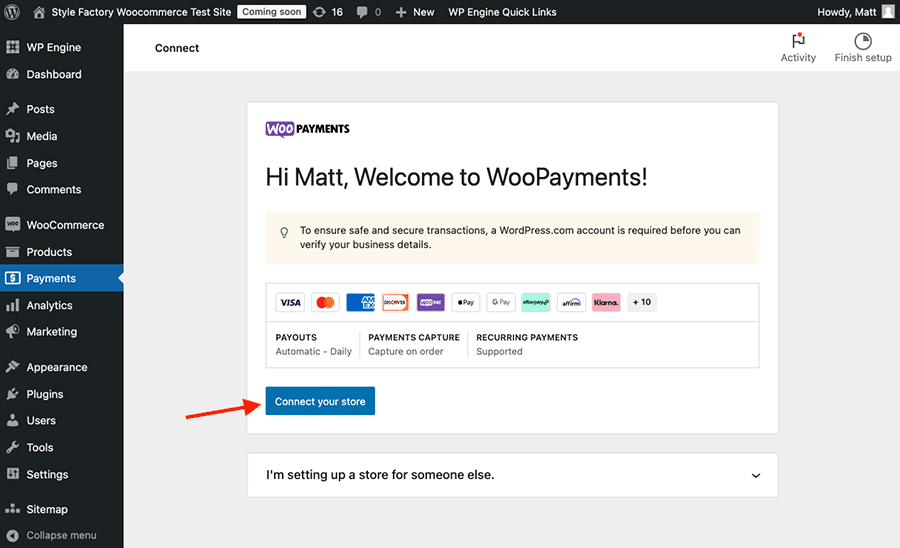Click the +10 more payment methods badge
This screenshot has height=548, width=900.
642,302
